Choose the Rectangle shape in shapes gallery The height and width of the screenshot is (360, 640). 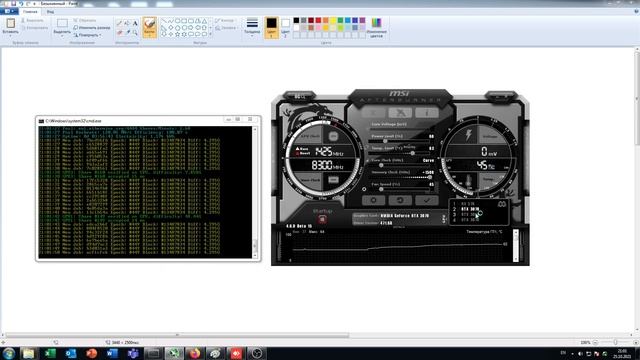tap(184, 21)
